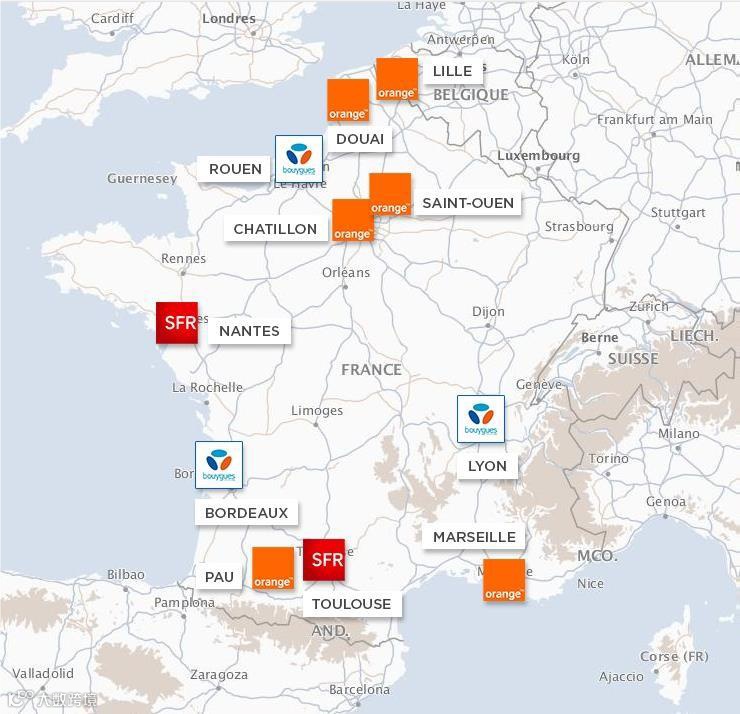Select the Bouygues marker at Rouen
The height and width of the screenshot is (714, 740).
pyautogui.click(x=299, y=159)
